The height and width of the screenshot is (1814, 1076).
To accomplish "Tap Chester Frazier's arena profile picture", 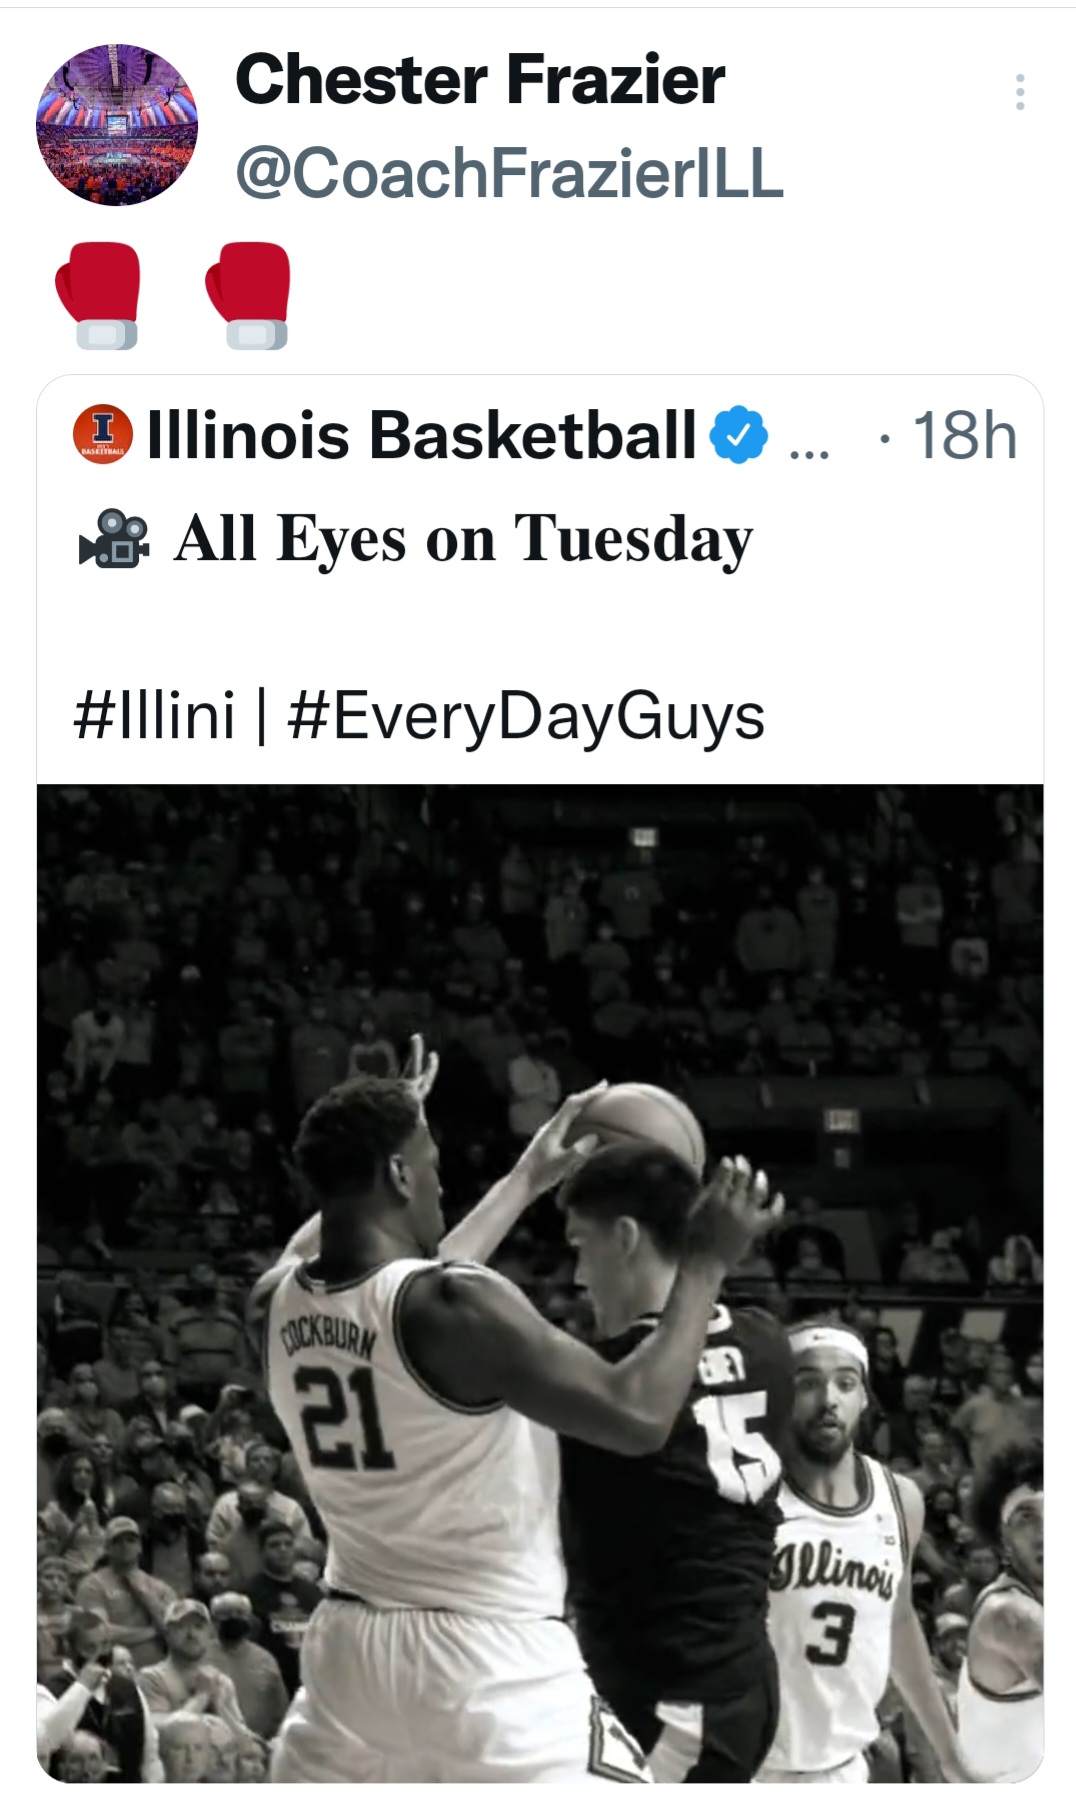I will (x=117, y=125).
